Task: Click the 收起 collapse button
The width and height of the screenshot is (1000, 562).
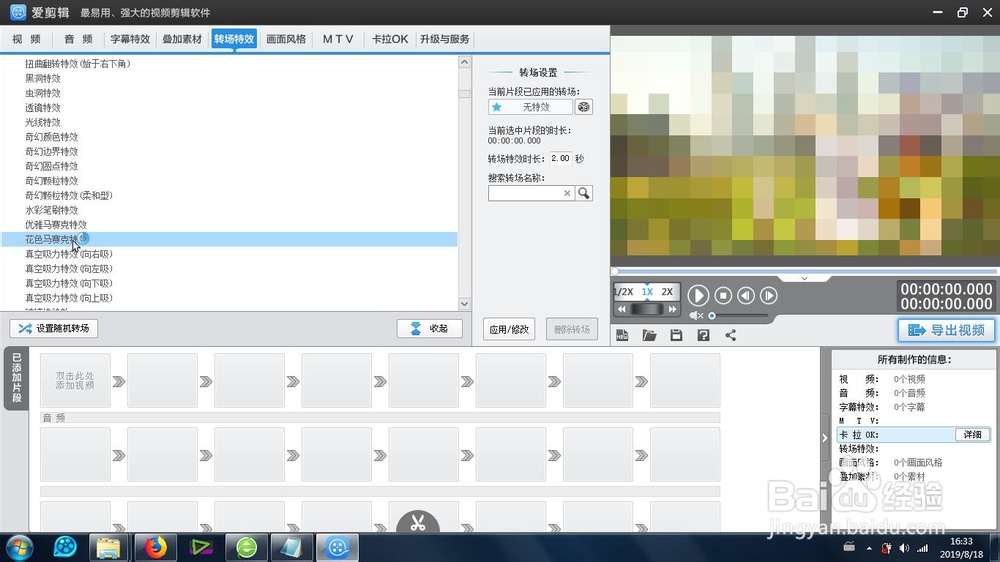Action: [x=429, y=328]
